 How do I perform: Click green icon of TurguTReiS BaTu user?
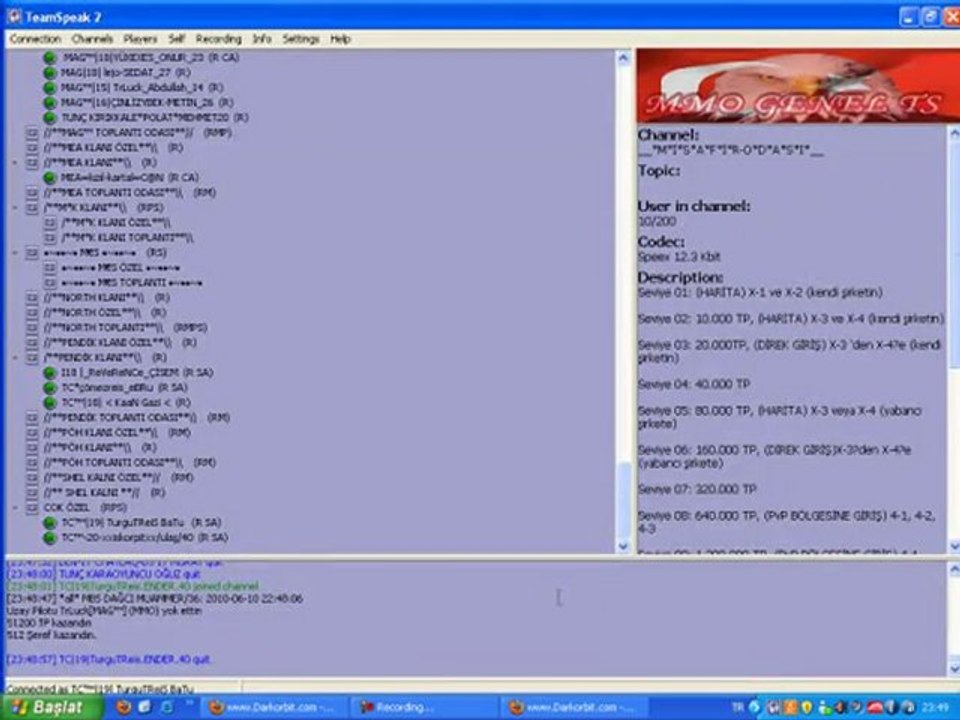(x=50, y=523)
